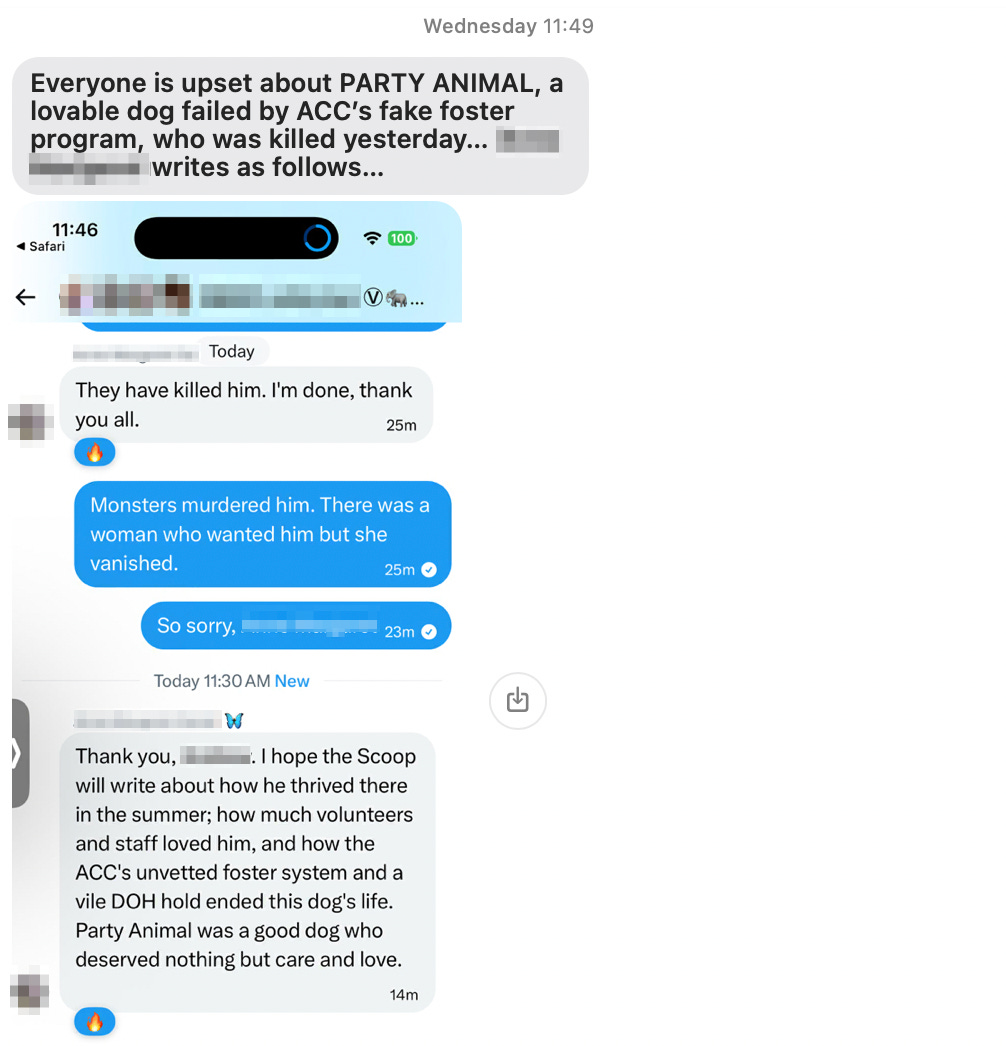
Task: Click the read checkmark on 'So sorry' message
Action: pyautogui.click(x=430, y=632)
